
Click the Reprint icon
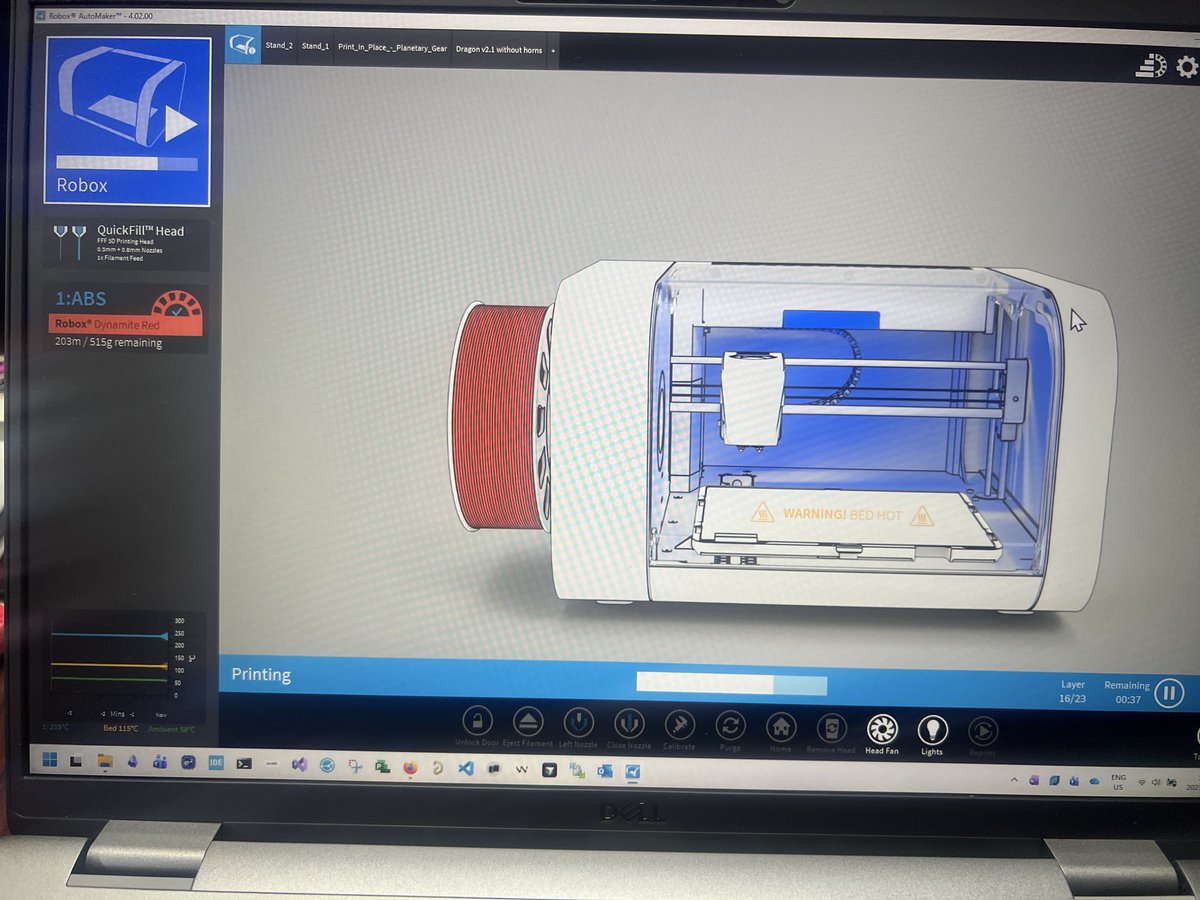982,733
